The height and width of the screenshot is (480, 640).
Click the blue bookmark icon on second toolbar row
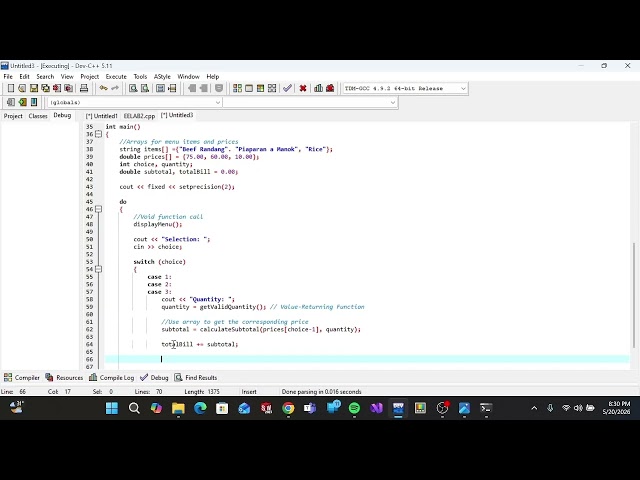coord(34,102)
